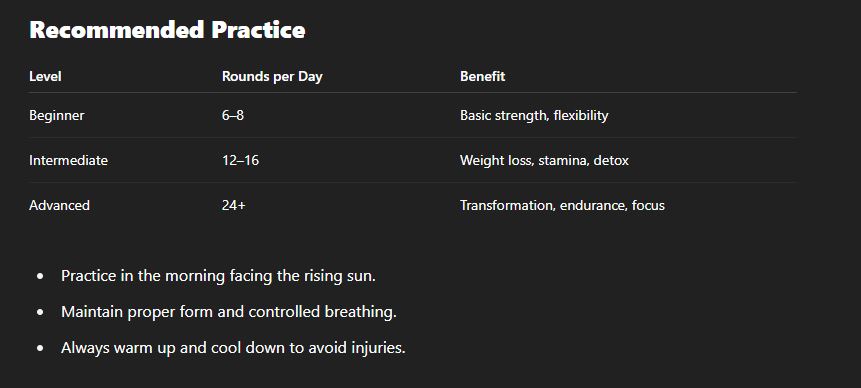Click the bullet dot before Always
Screen dimensions: 861x388
coord(40,348)
